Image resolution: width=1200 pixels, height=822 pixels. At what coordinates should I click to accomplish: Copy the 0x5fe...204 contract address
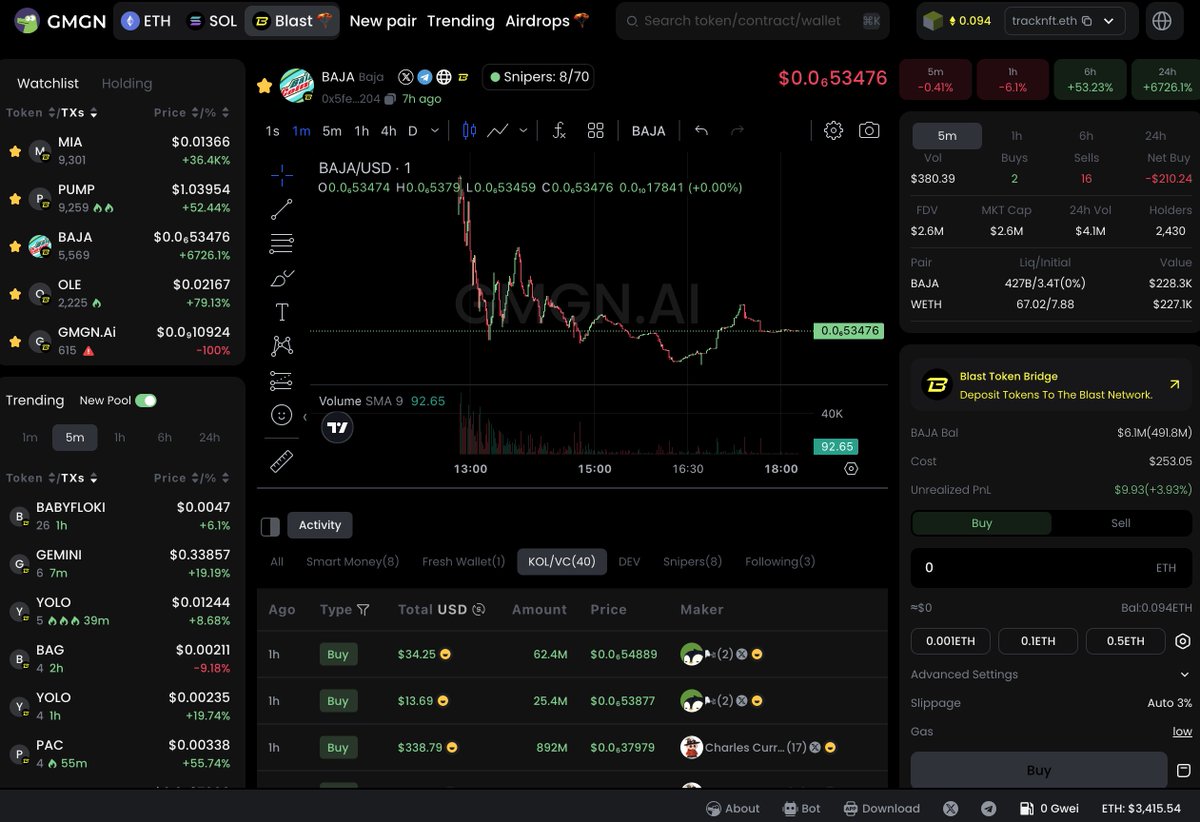tap(390, 99)
